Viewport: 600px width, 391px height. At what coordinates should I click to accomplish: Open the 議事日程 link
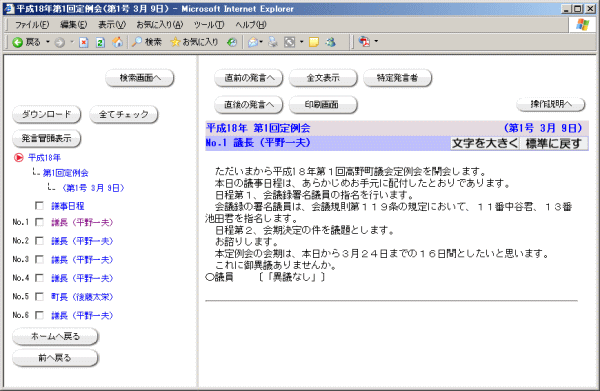pyautogui.click(x=68, y=206)
